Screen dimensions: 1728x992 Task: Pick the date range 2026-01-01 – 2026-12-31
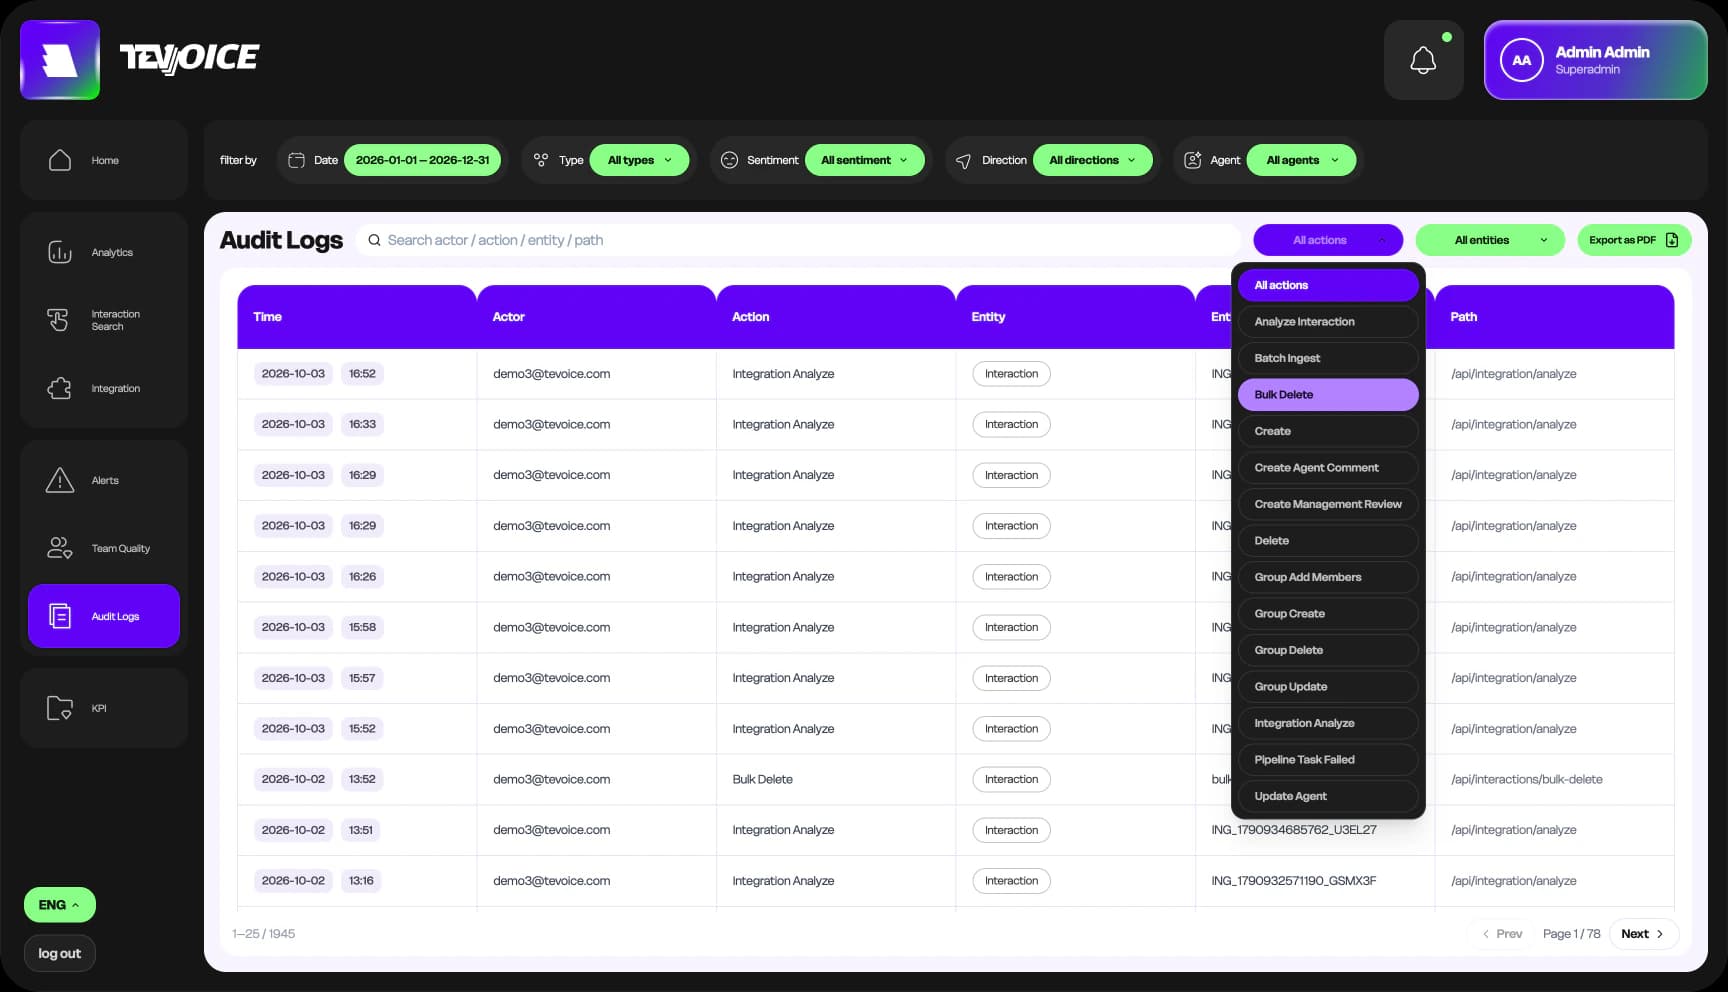point(422,160)
